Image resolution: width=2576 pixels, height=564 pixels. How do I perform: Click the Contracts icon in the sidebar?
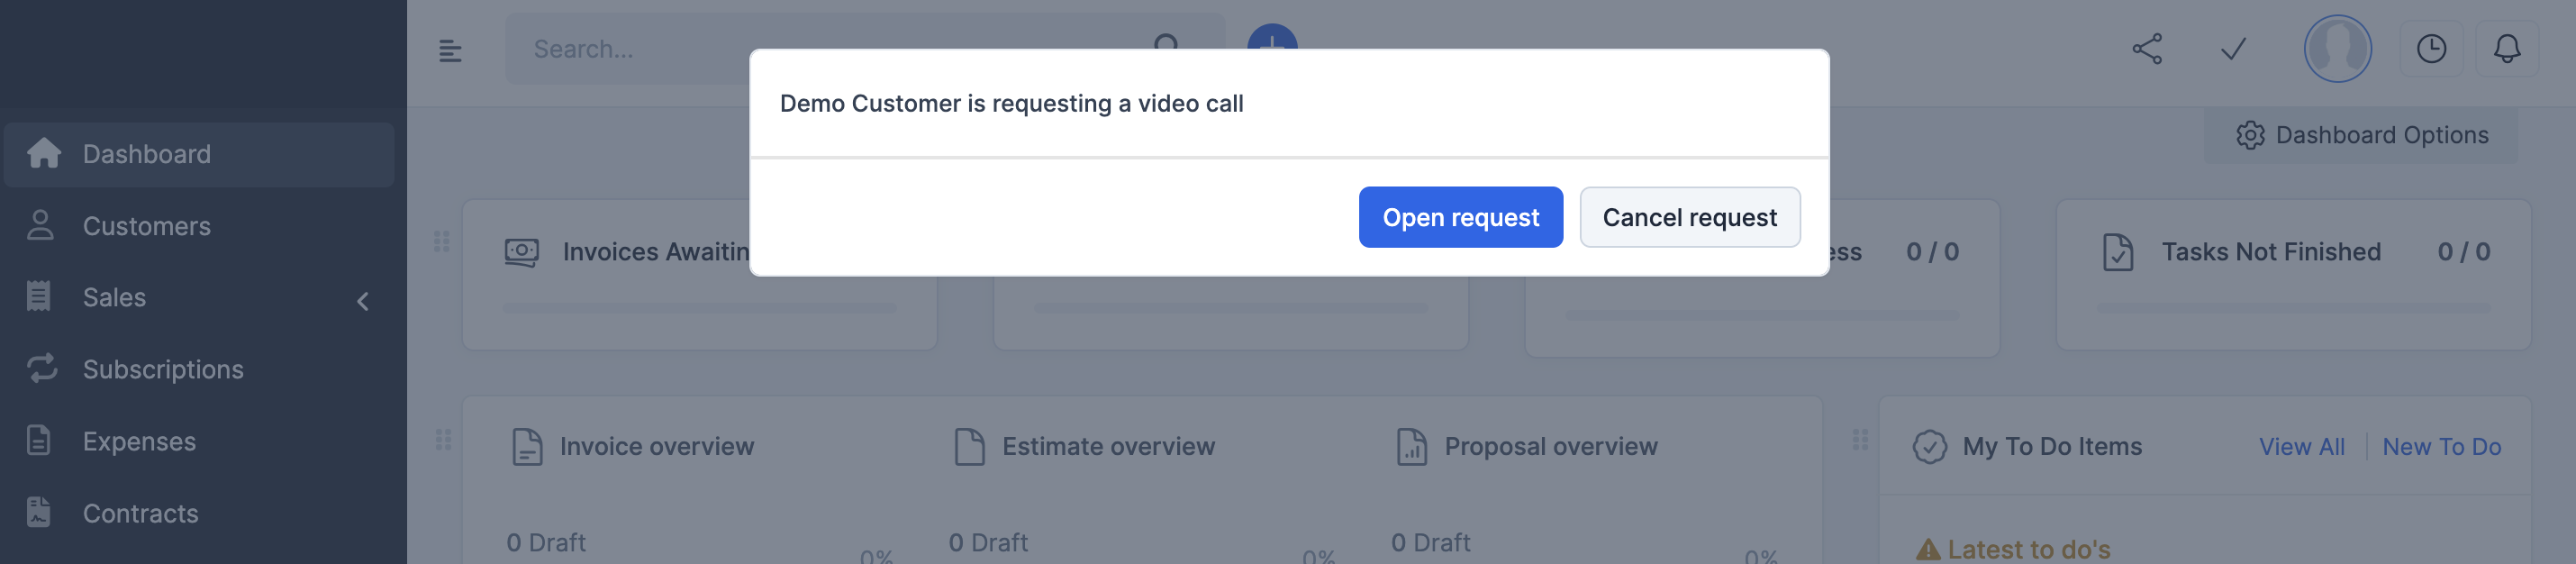coord(40,513)
